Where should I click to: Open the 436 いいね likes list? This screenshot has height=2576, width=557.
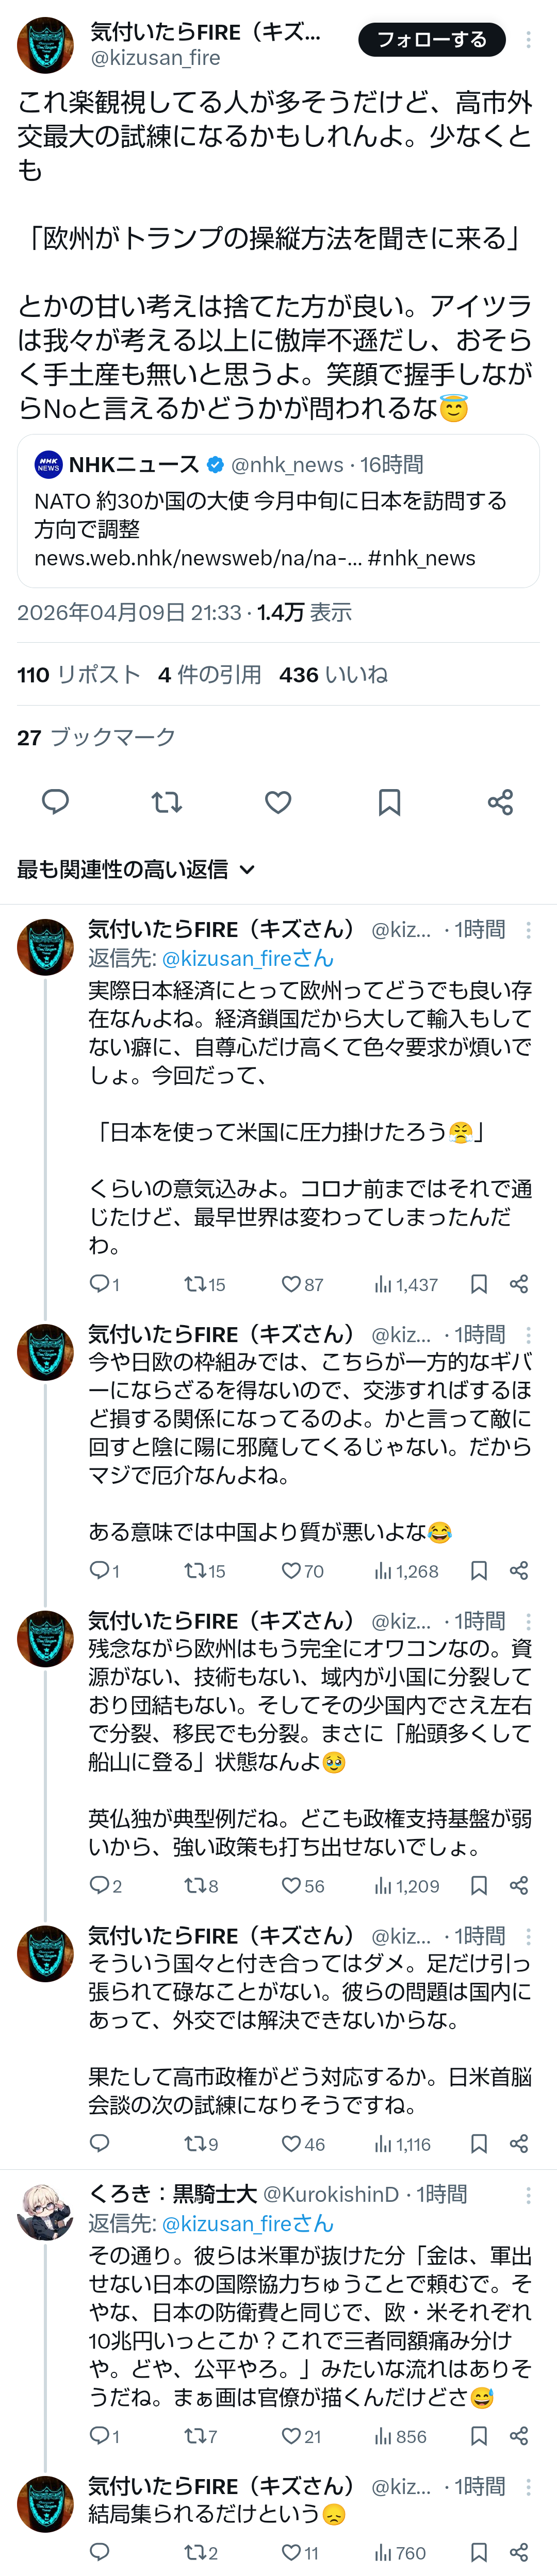point(333,674)
